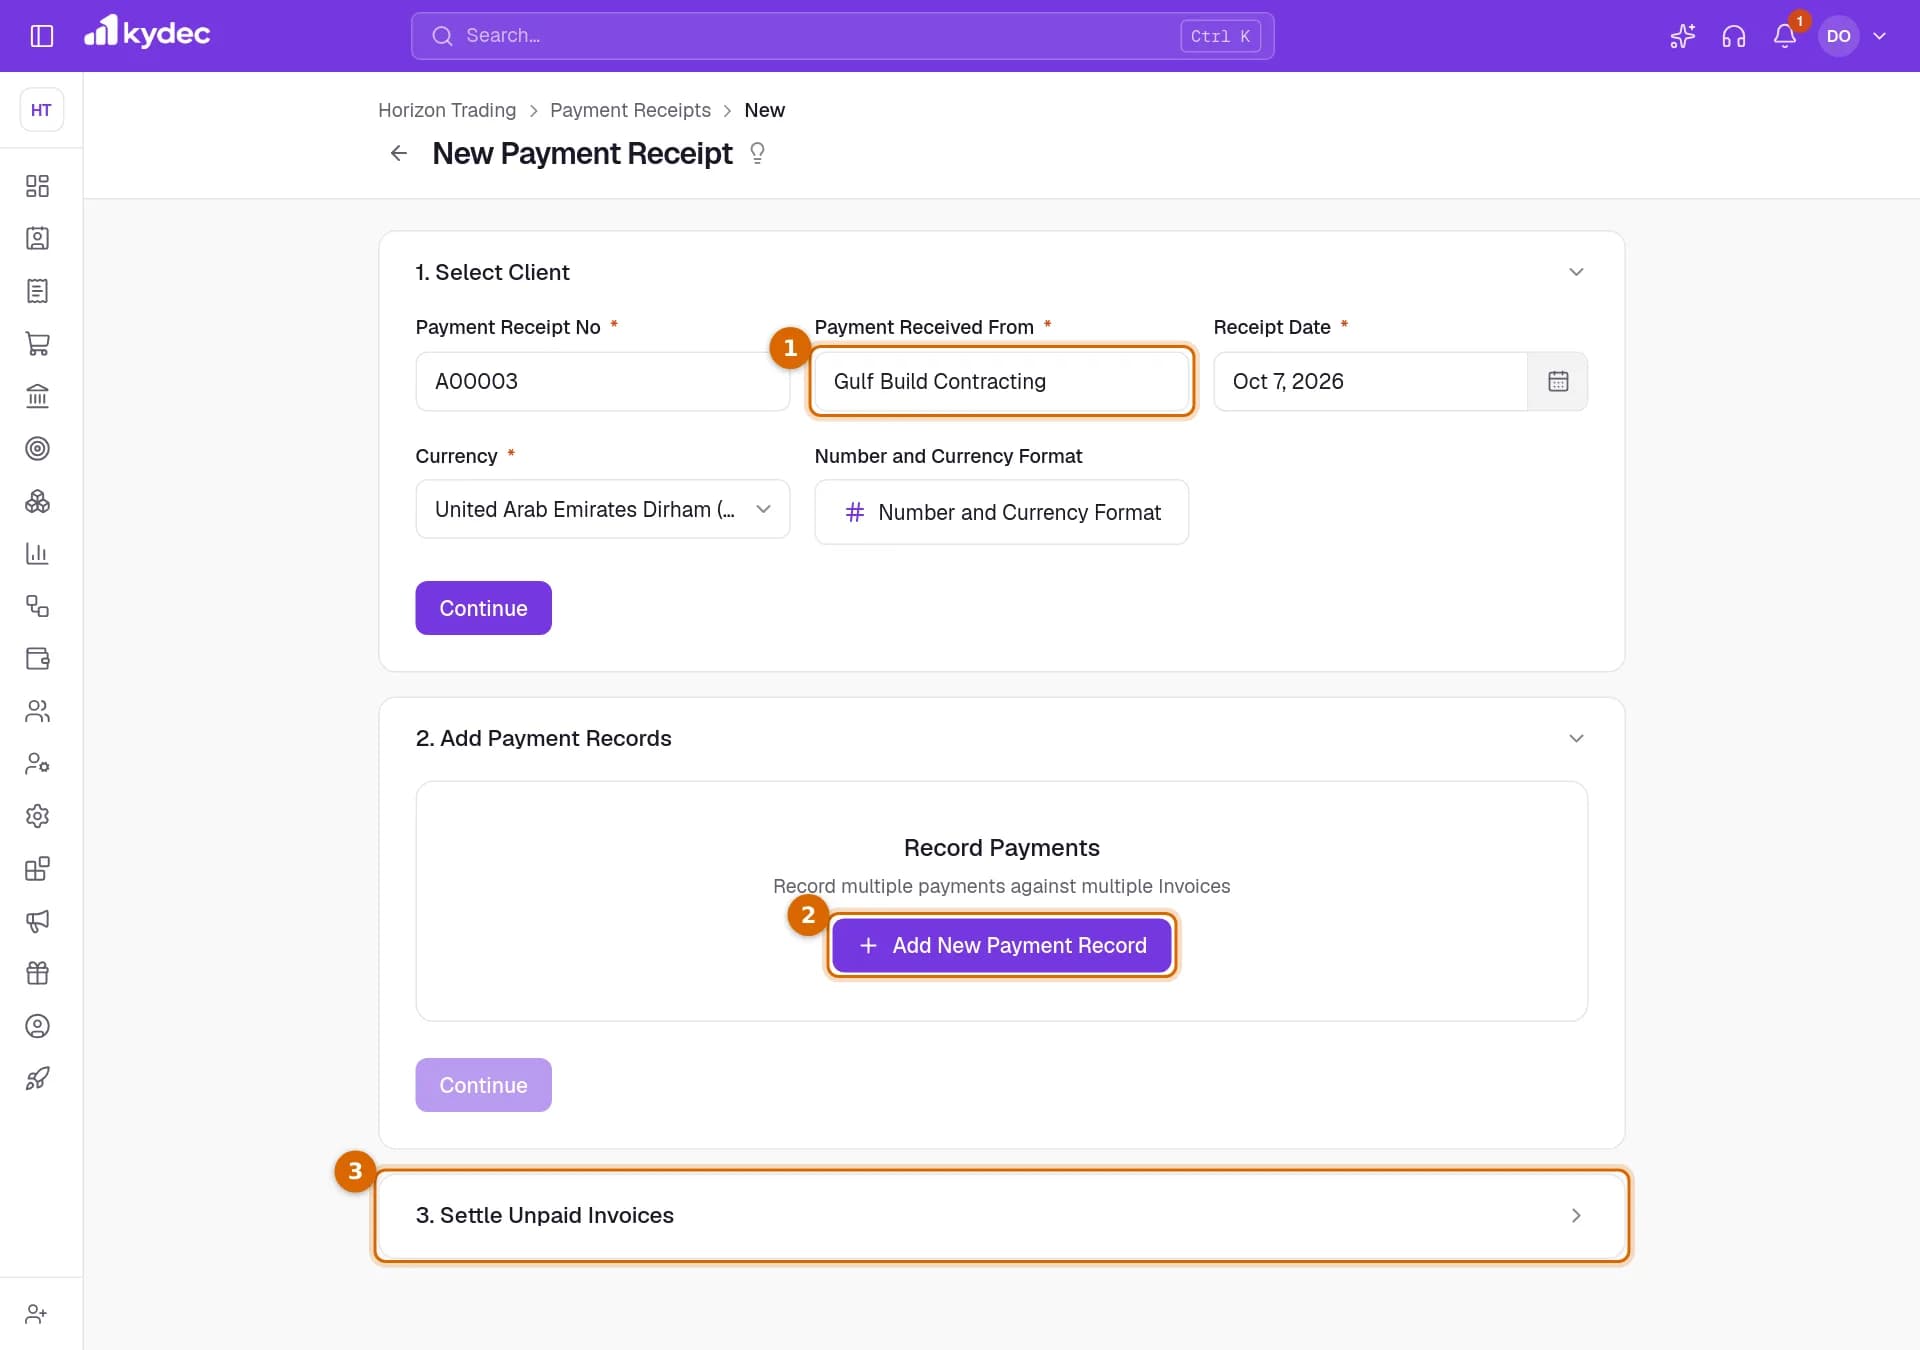Open Payment Received From client field
The height and width of the screenshot is (1350, 1920).
click(x=1001, y=381)
